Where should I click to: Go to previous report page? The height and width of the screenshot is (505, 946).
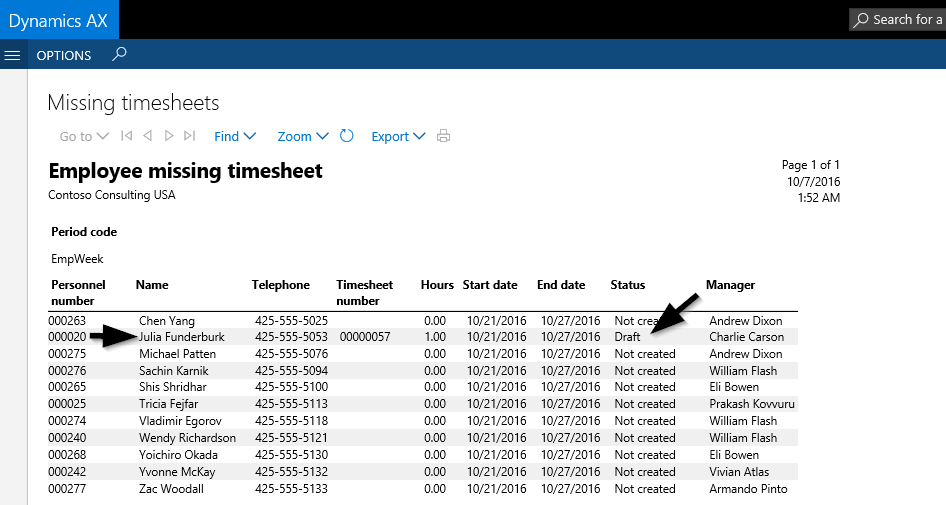pos(147,136)
